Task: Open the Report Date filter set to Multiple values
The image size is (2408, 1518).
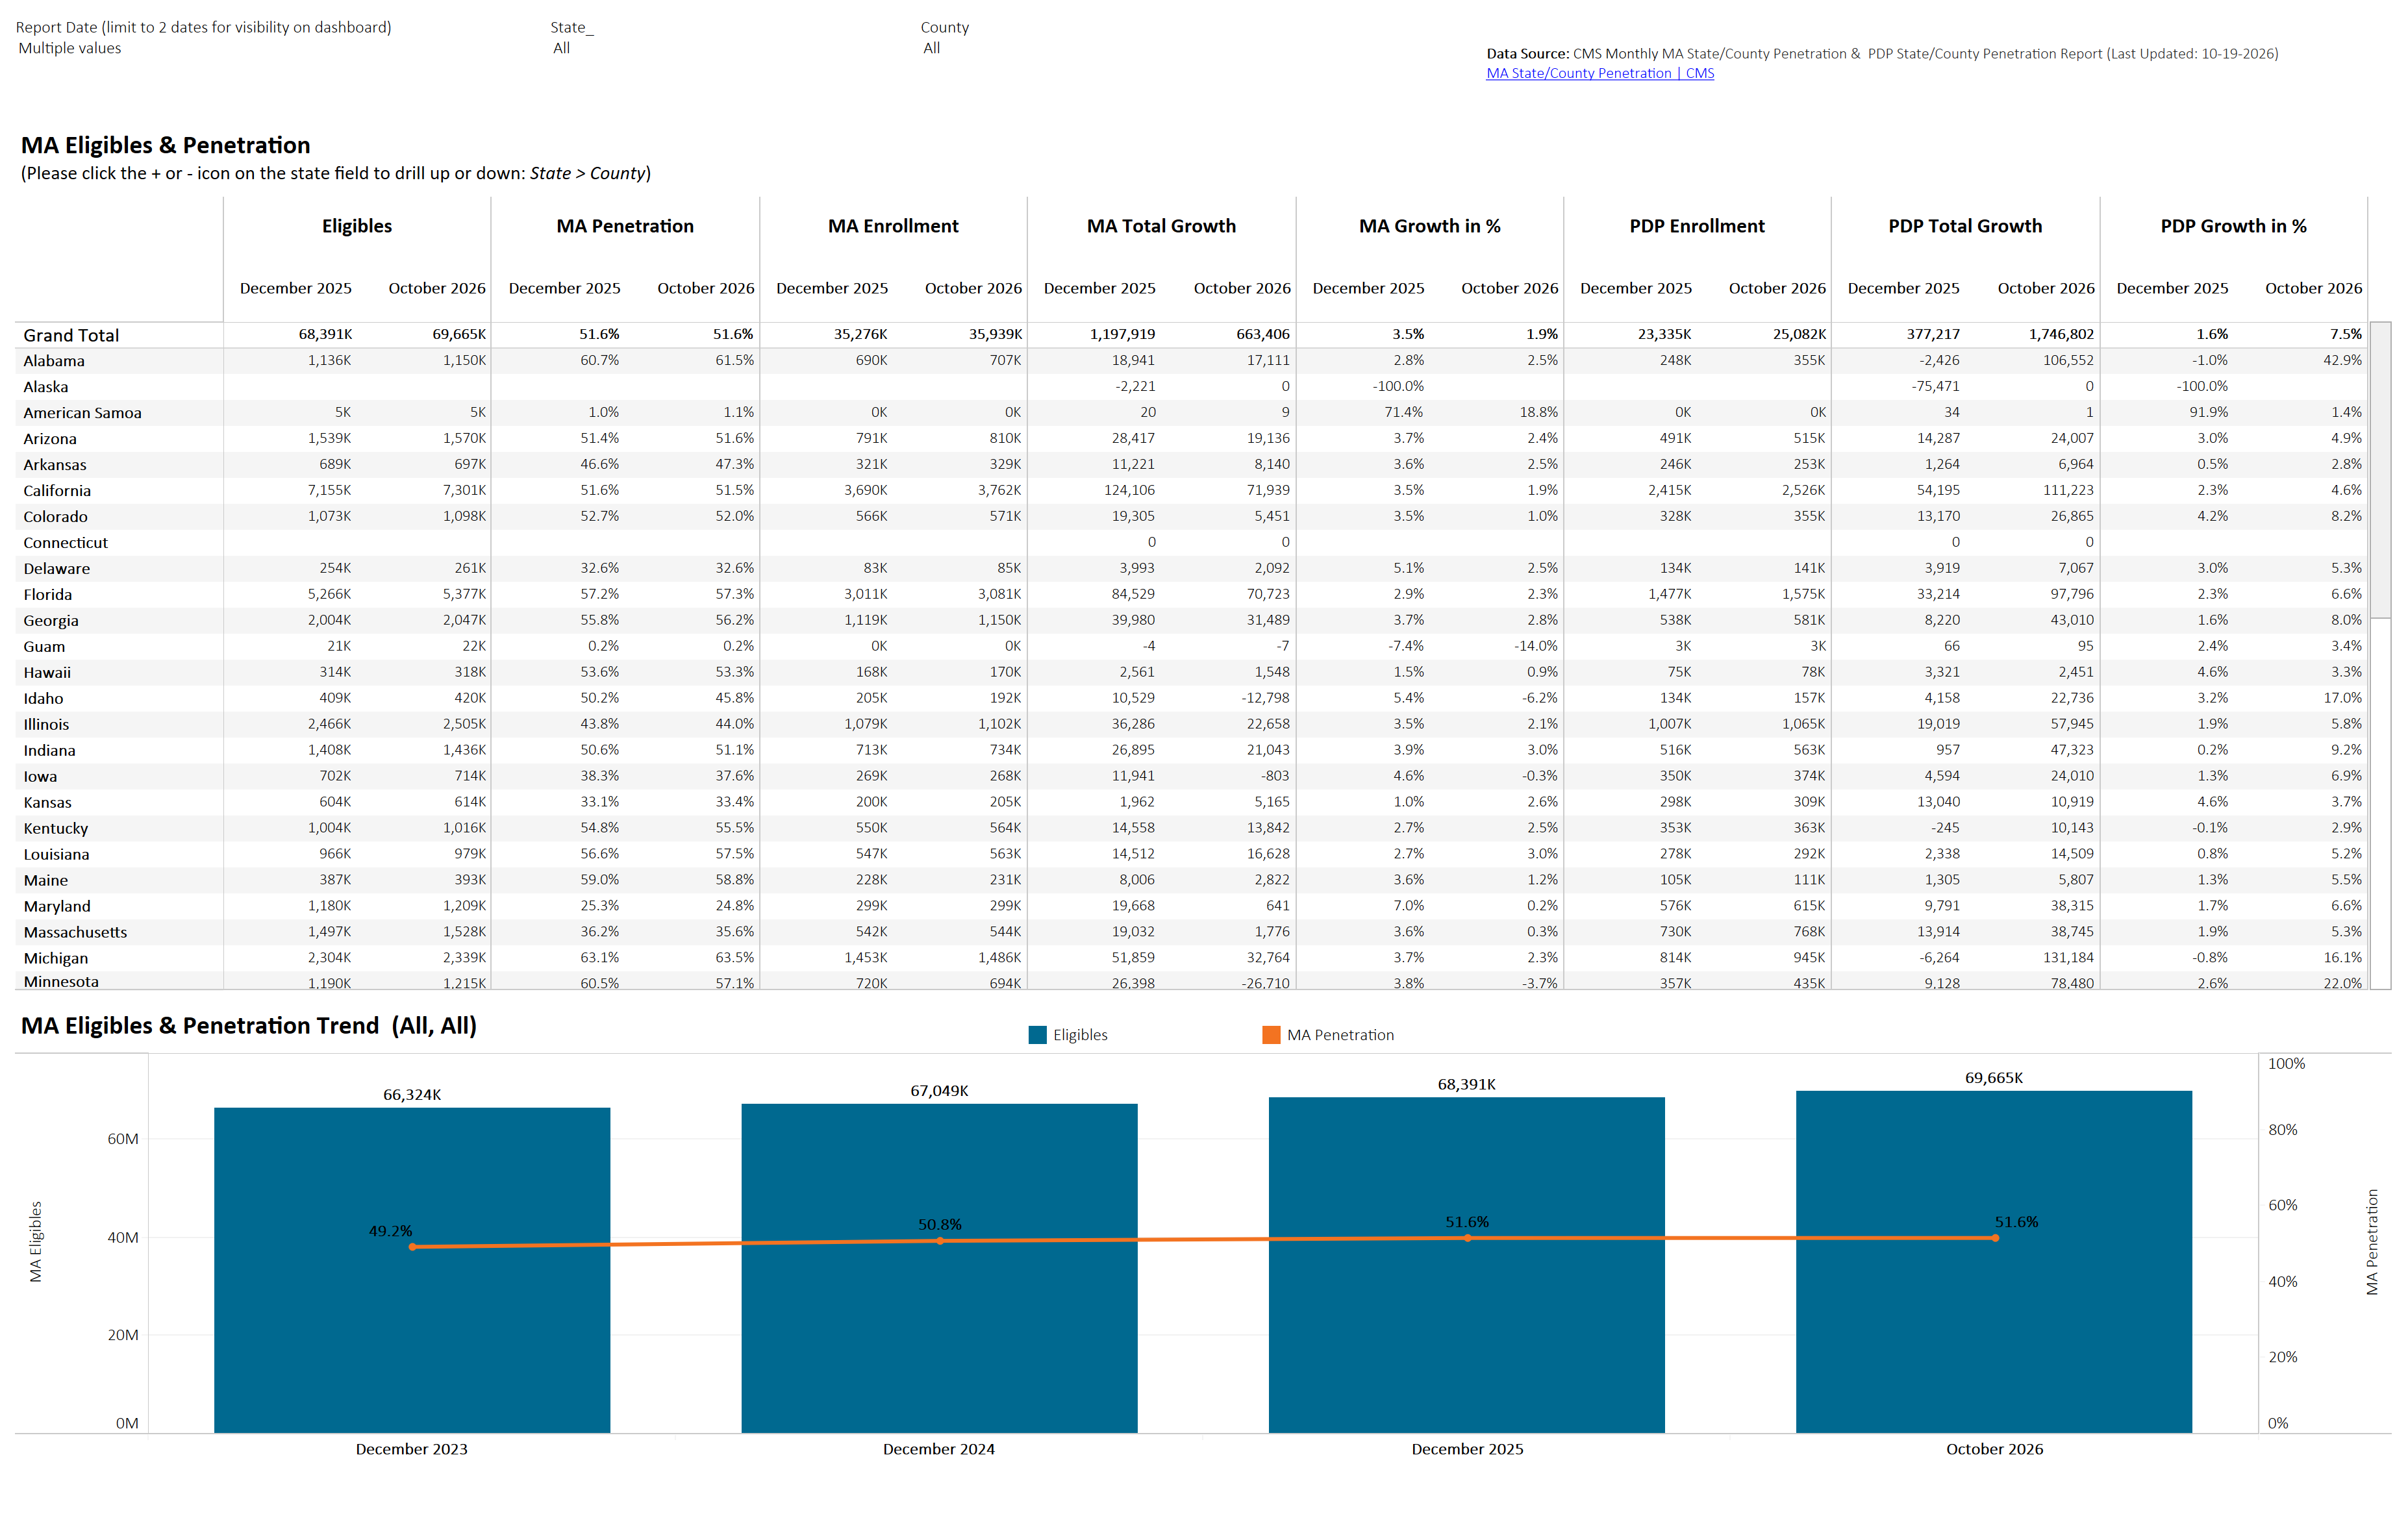Action: point(70,48)
